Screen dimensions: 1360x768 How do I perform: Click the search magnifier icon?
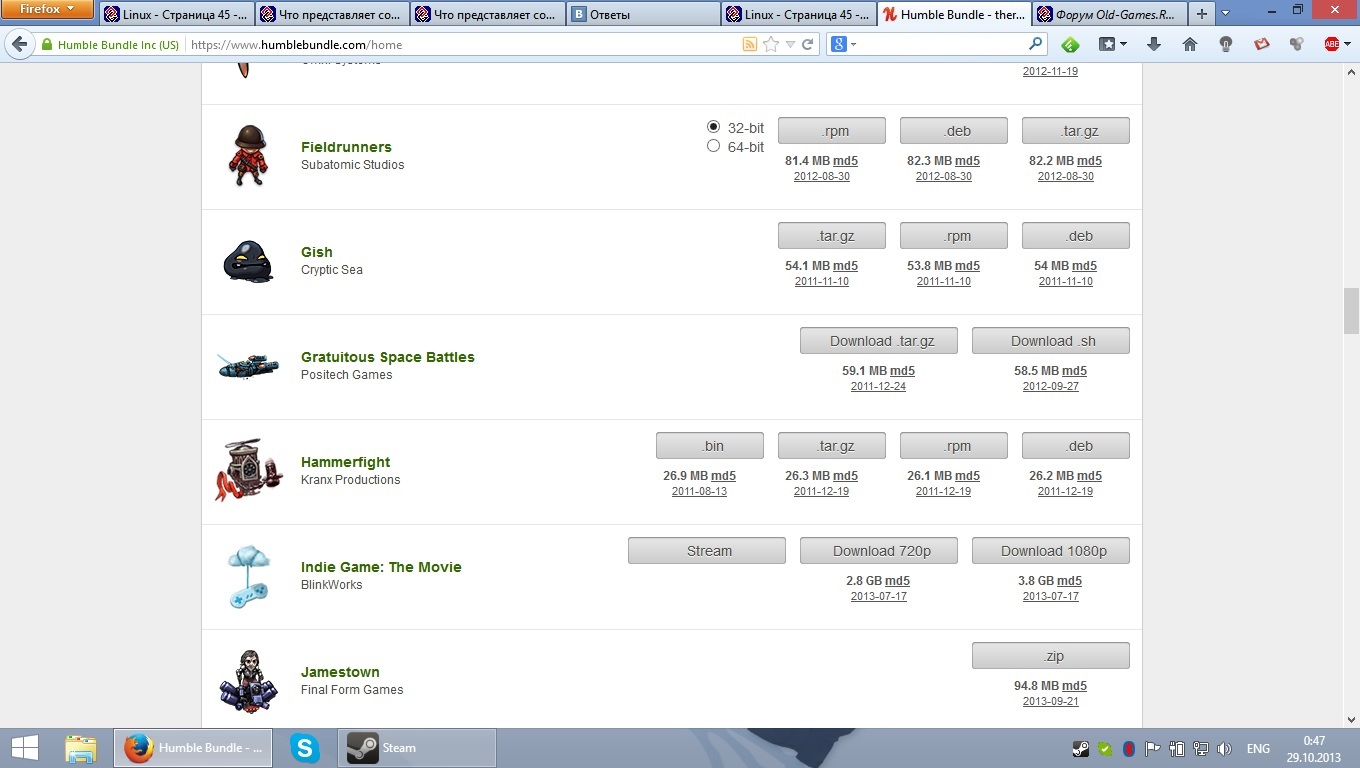1036,44
